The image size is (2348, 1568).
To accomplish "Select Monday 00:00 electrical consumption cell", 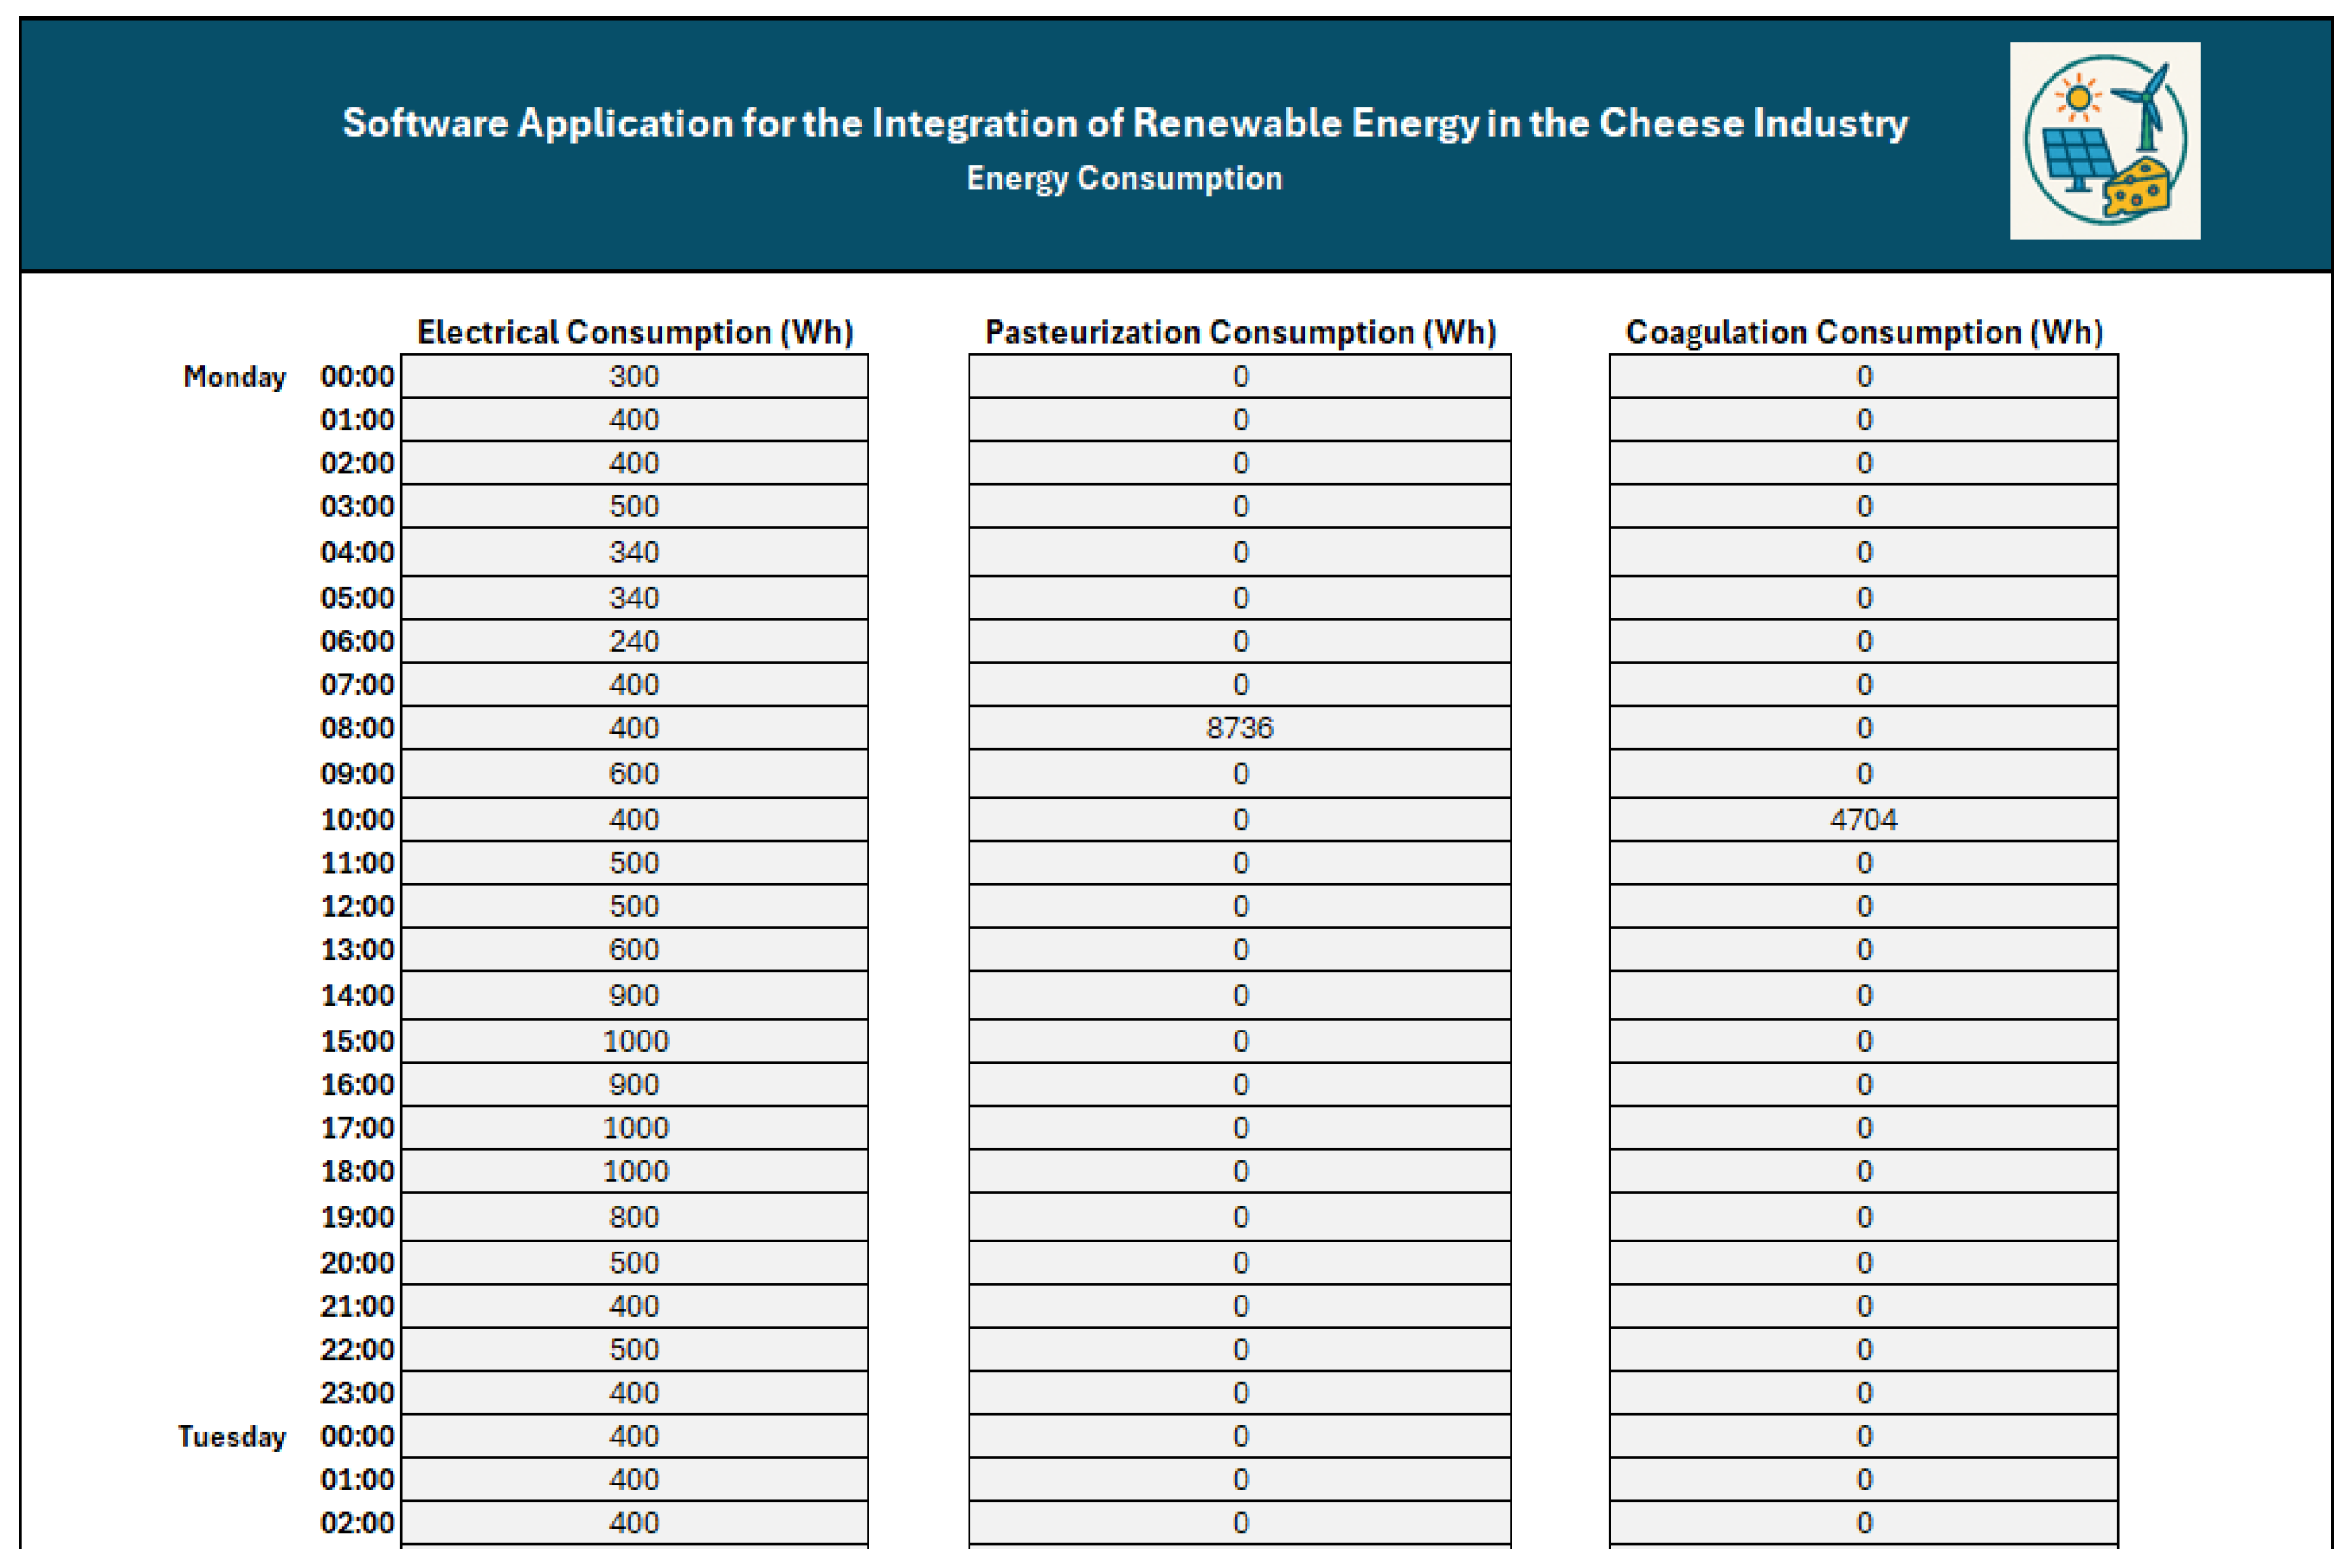I will [634, 377].
